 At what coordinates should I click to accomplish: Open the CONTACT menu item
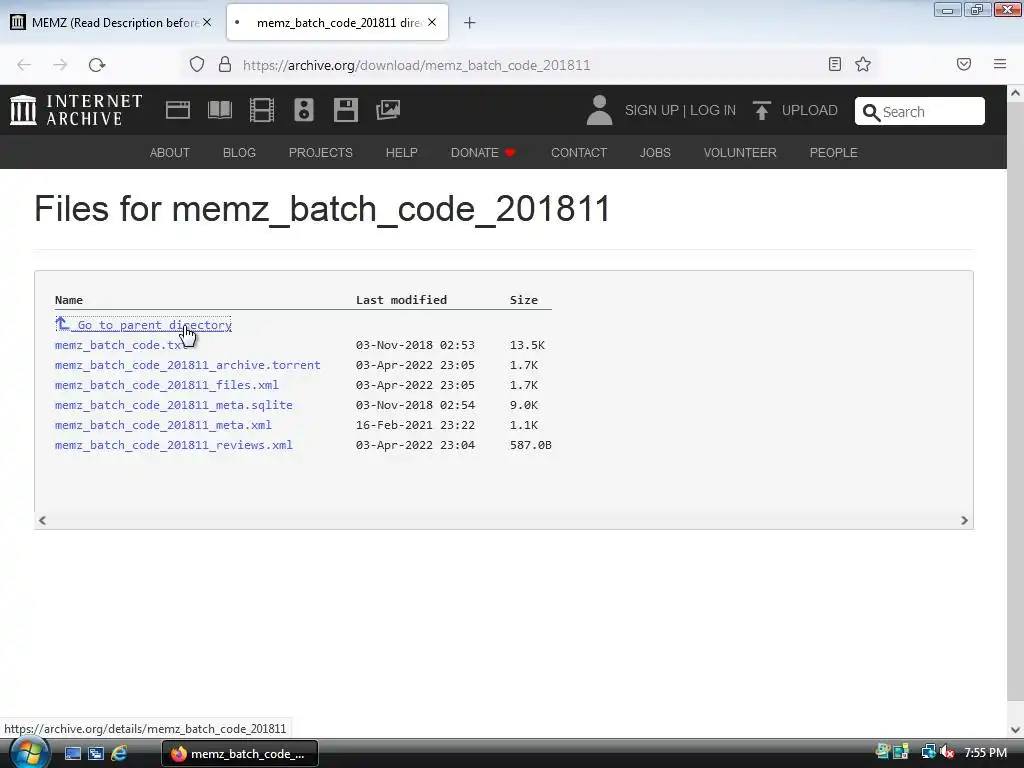coord(579,152)
